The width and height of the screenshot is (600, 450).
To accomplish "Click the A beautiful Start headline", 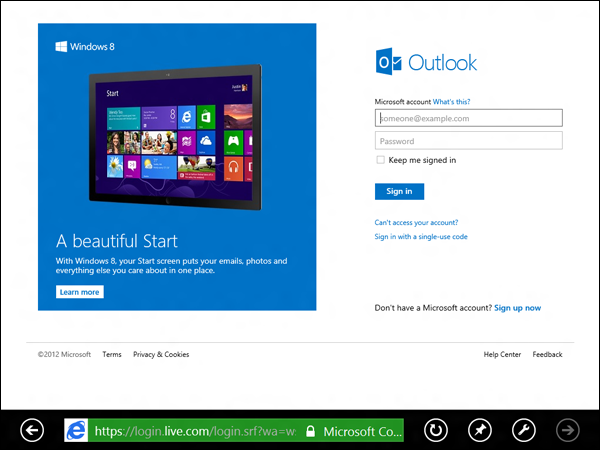I will (x=117, y=241).
